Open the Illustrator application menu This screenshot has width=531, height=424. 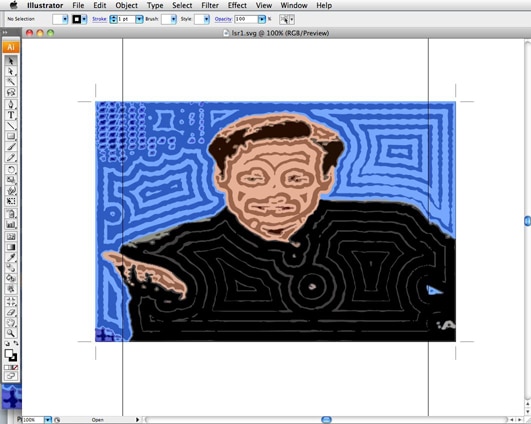pyautogui.click(x=45, y=5)
